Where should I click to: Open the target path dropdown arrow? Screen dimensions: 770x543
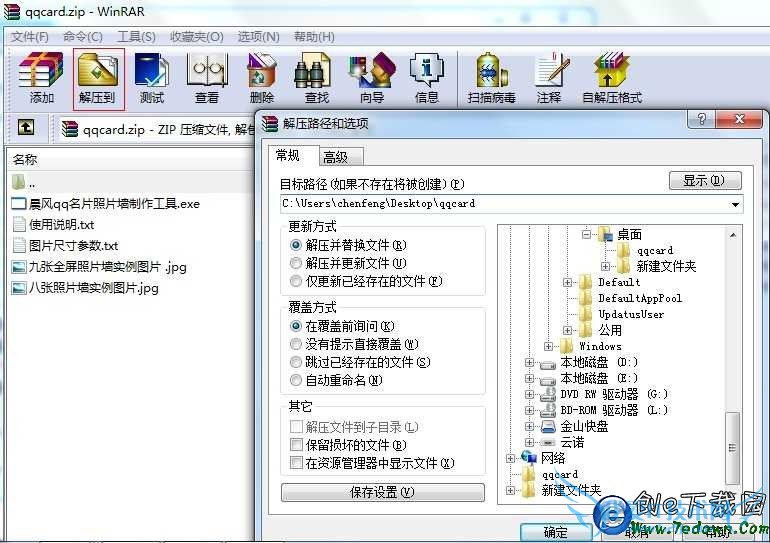pos(735,204)
